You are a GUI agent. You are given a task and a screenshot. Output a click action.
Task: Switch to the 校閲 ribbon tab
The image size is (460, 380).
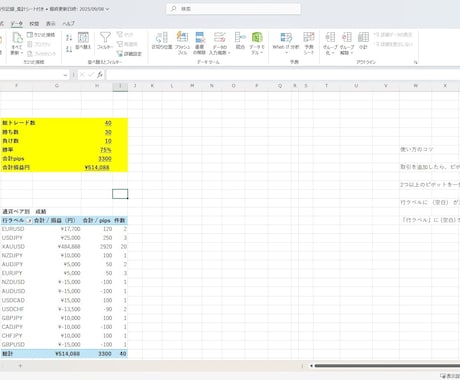(x=34, y=24)
